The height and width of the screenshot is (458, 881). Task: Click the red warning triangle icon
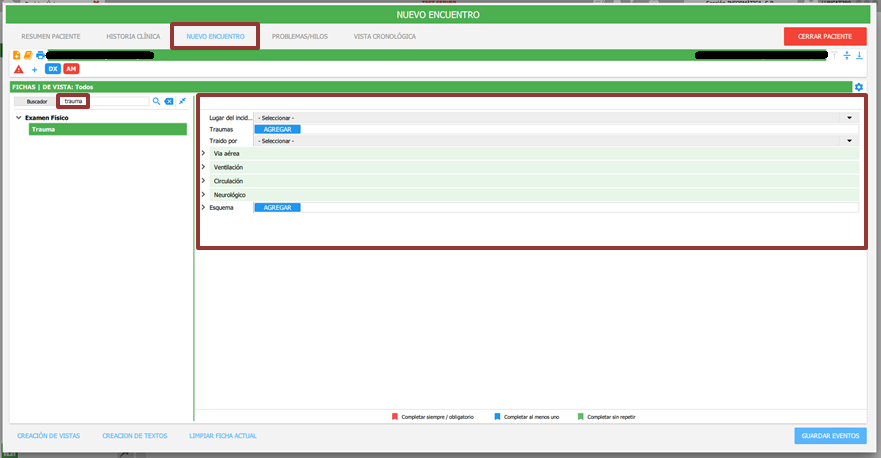pyautogui.click(x=19, y=69)
